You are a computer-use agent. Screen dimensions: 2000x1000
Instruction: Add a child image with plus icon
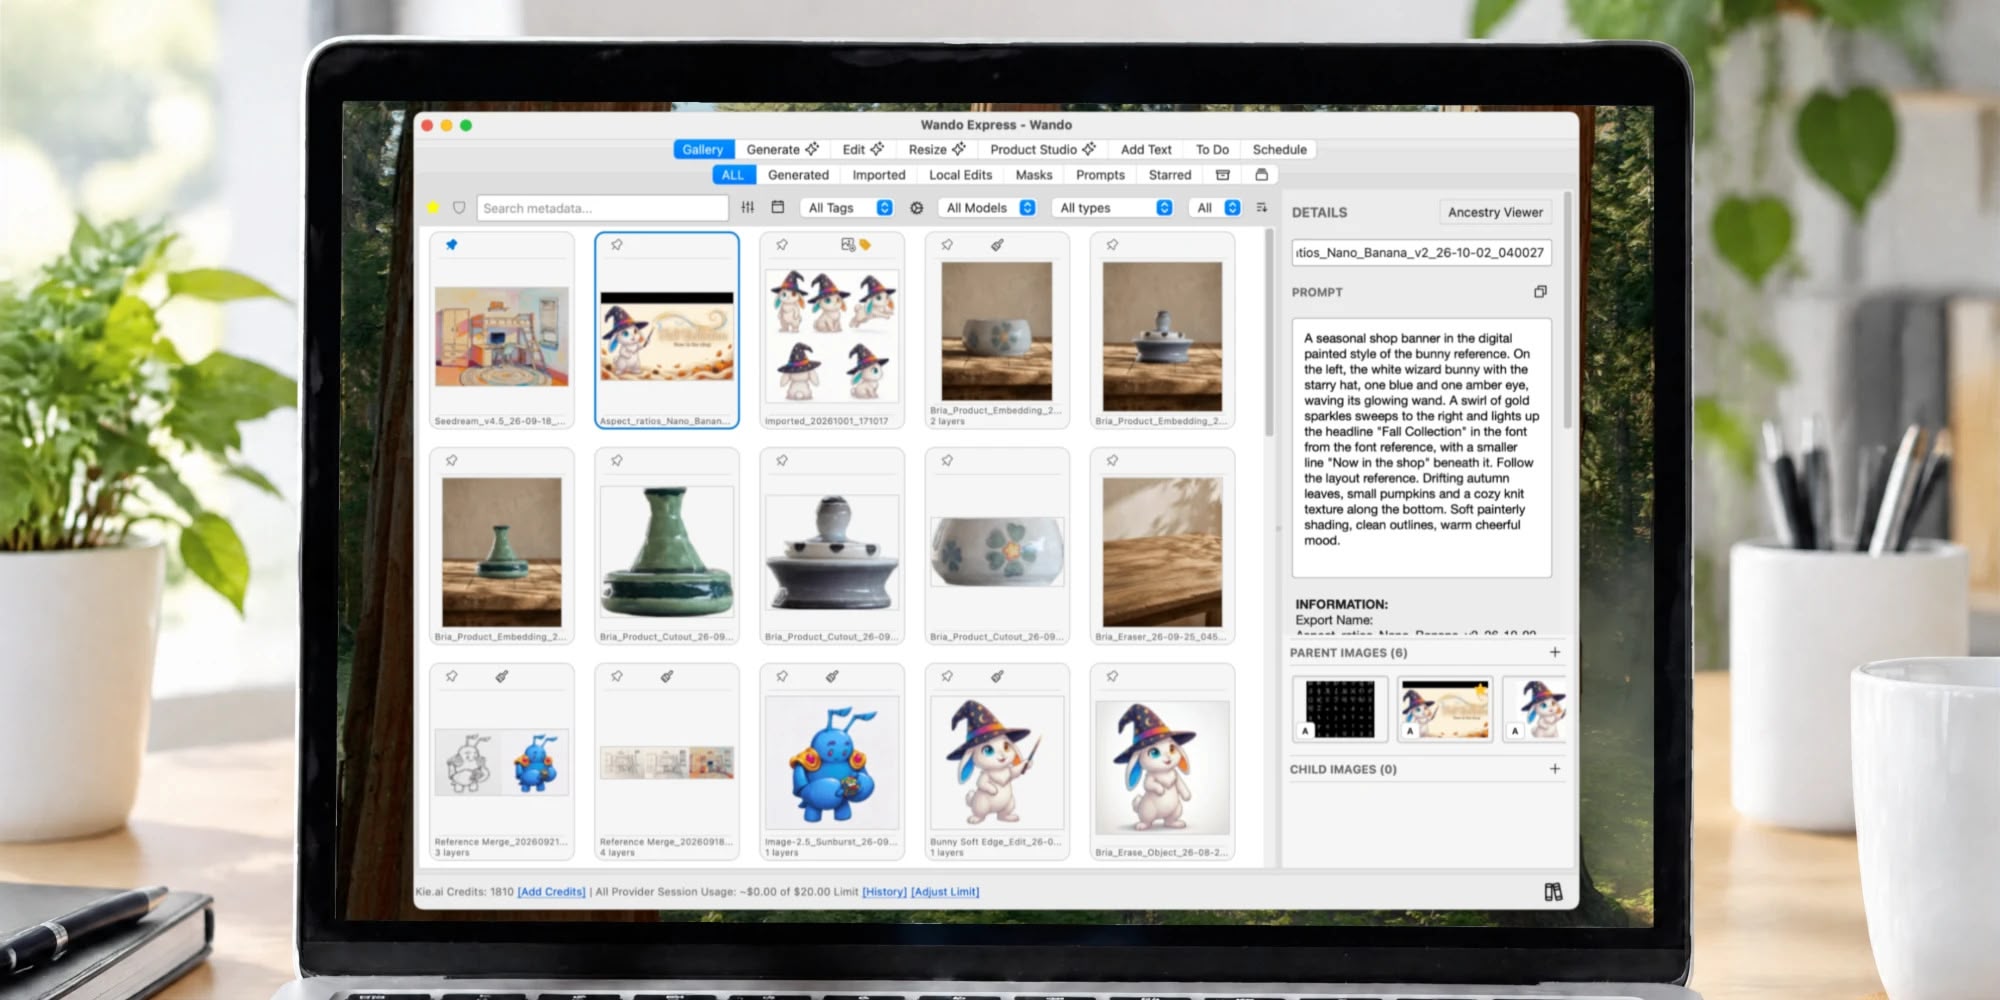click(x=1555, y=769)
